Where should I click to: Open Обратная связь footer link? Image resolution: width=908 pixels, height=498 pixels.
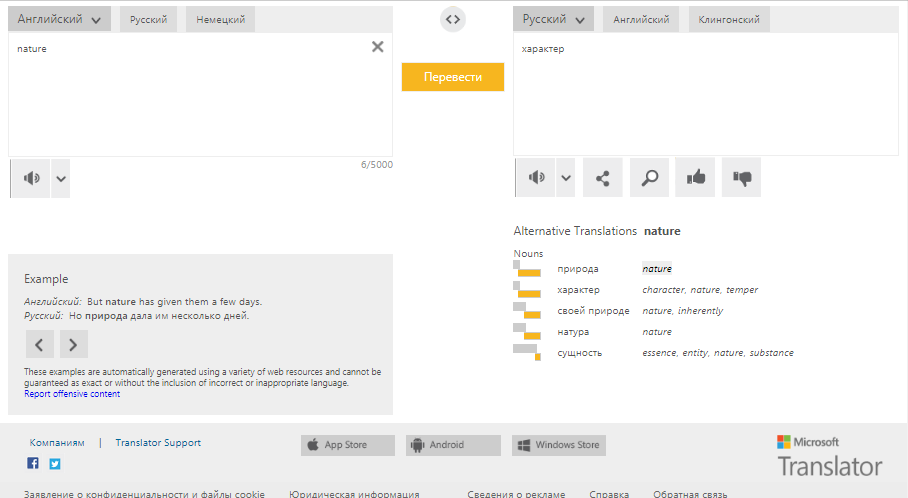pos(690,494)
